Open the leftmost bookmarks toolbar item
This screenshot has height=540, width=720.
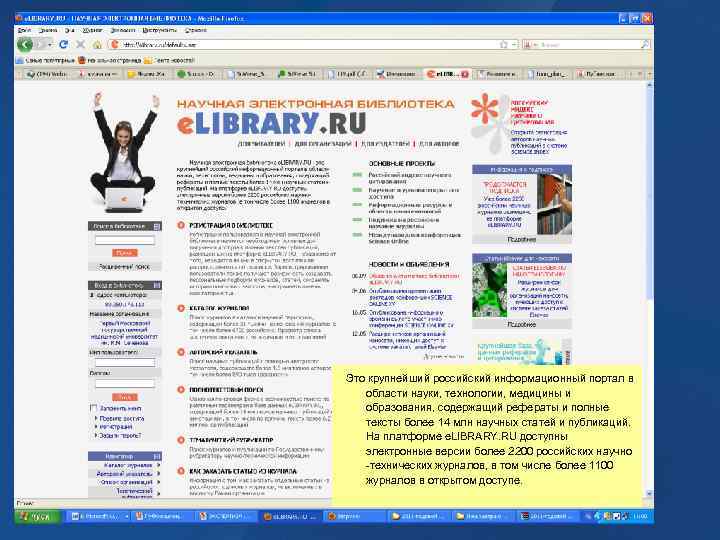pyautogui.click(x=45, y=60)
